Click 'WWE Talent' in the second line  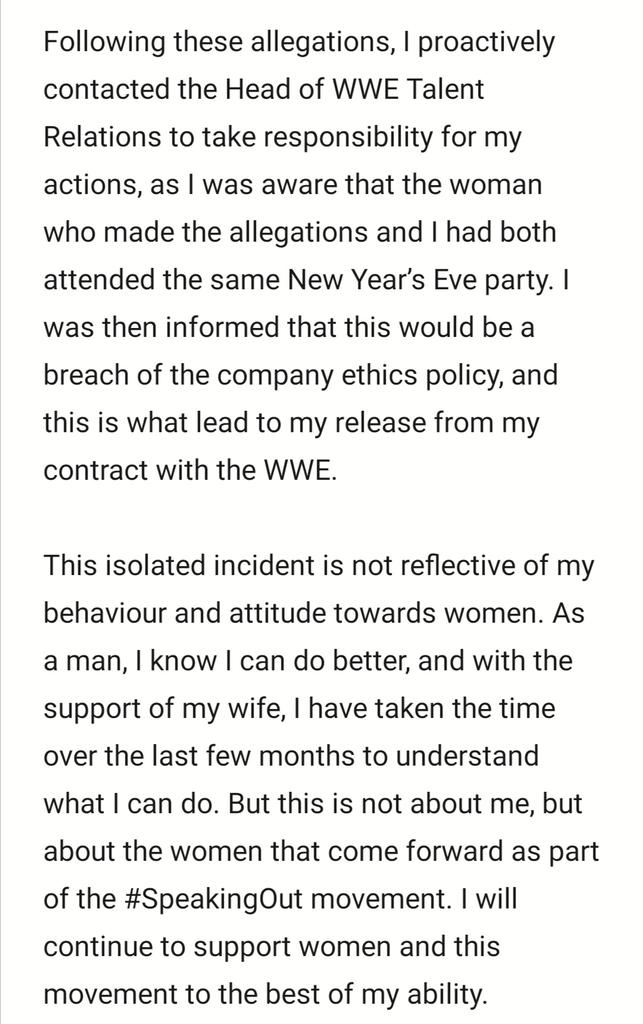point(409,89)
